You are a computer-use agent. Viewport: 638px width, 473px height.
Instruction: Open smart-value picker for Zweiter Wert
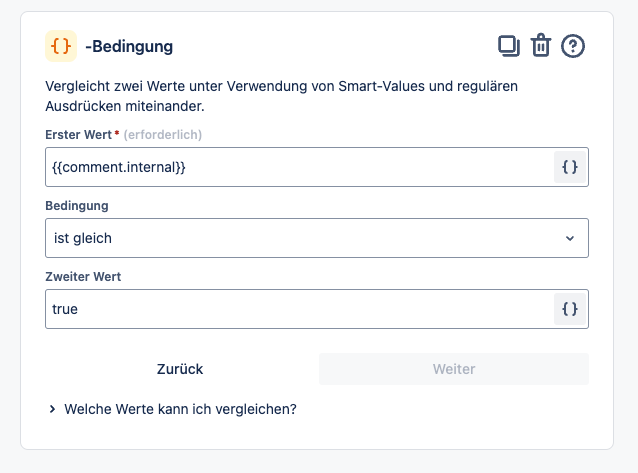coord(570,309)
